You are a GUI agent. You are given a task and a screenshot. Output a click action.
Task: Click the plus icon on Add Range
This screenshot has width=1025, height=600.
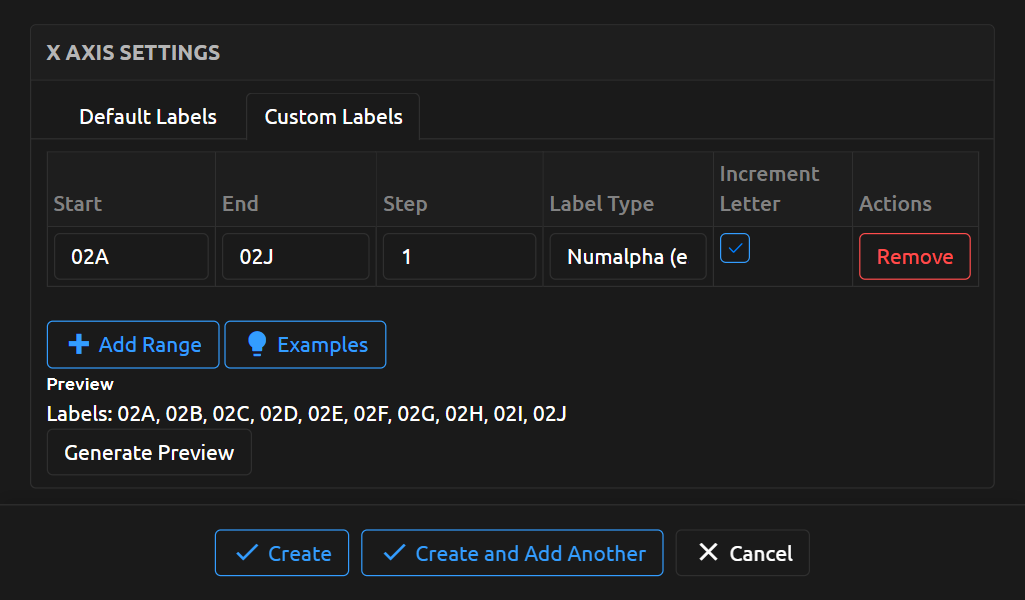(77, 345)
